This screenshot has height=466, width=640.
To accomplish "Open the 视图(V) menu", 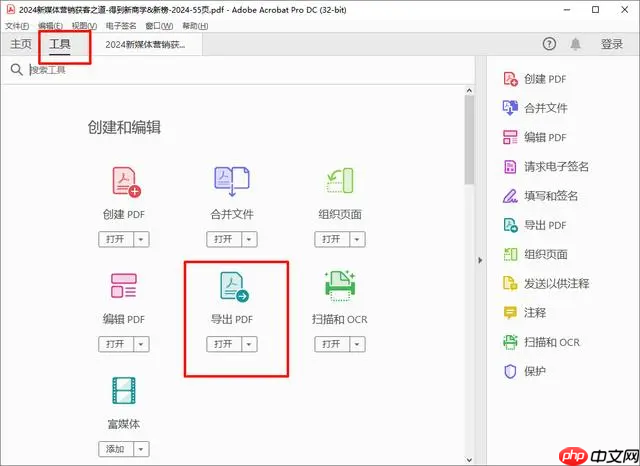I will pos(84,26).
